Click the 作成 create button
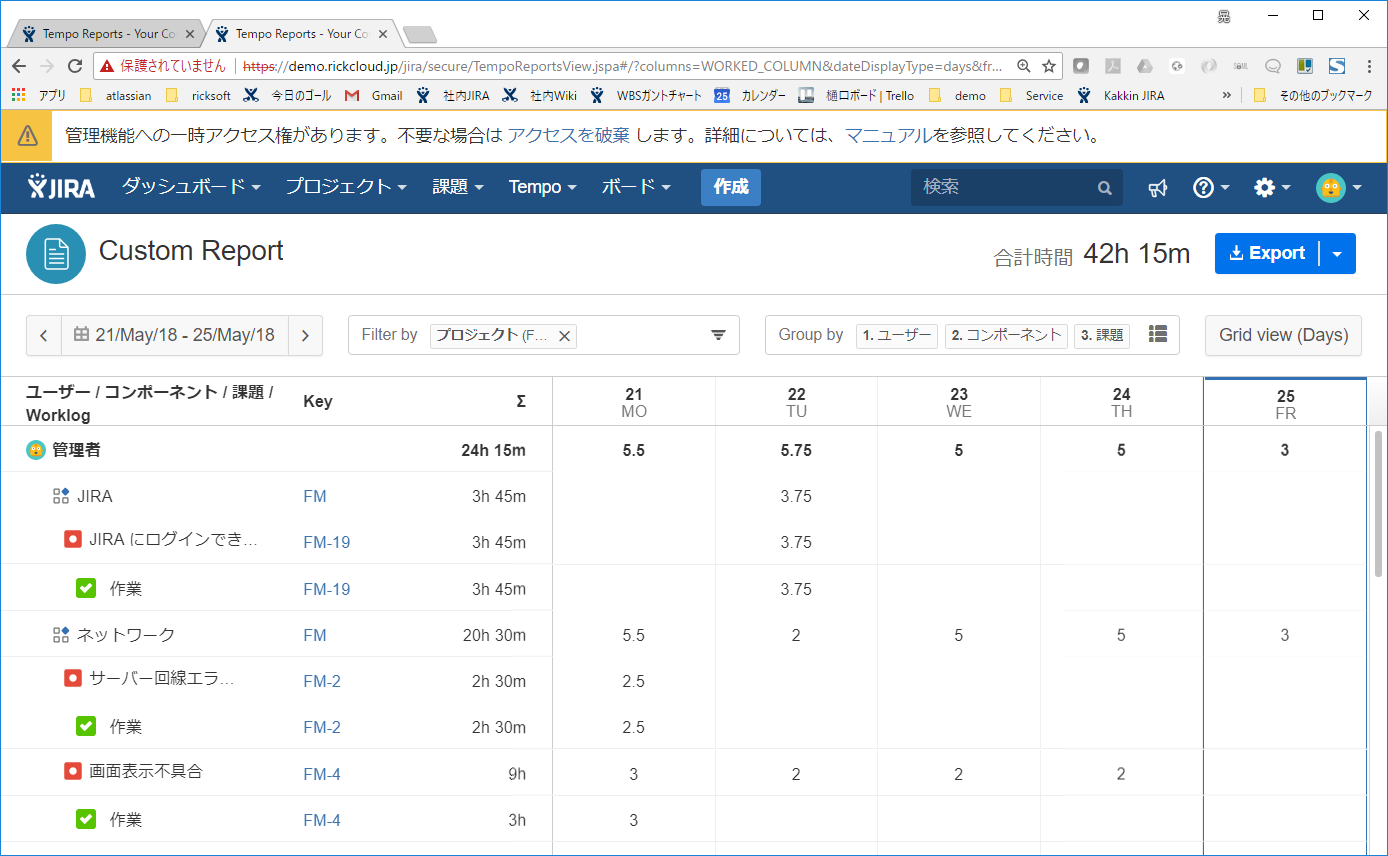This screenshot has height=856, width=1388. (x=731, y=187)
